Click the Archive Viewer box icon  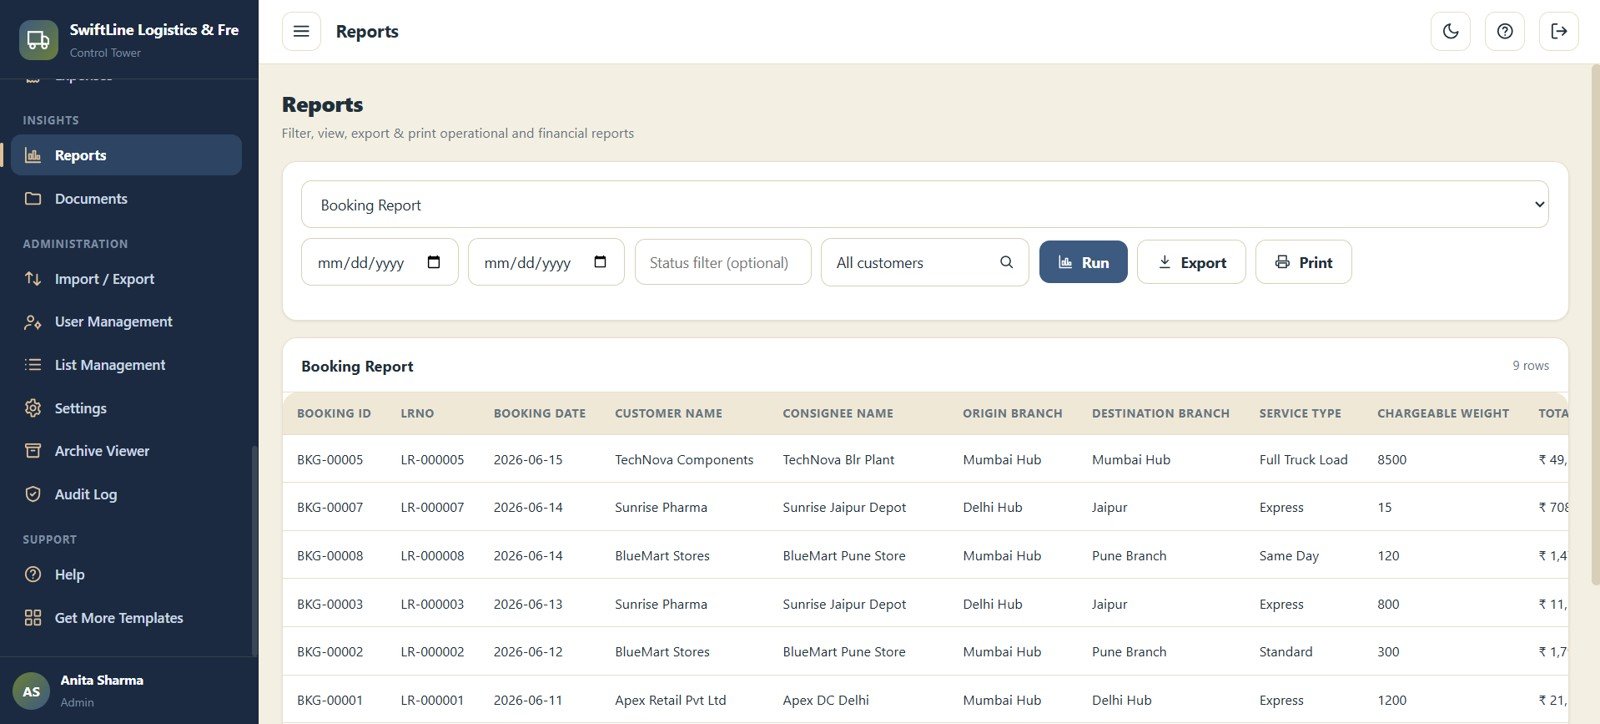[x=33, y=451]
